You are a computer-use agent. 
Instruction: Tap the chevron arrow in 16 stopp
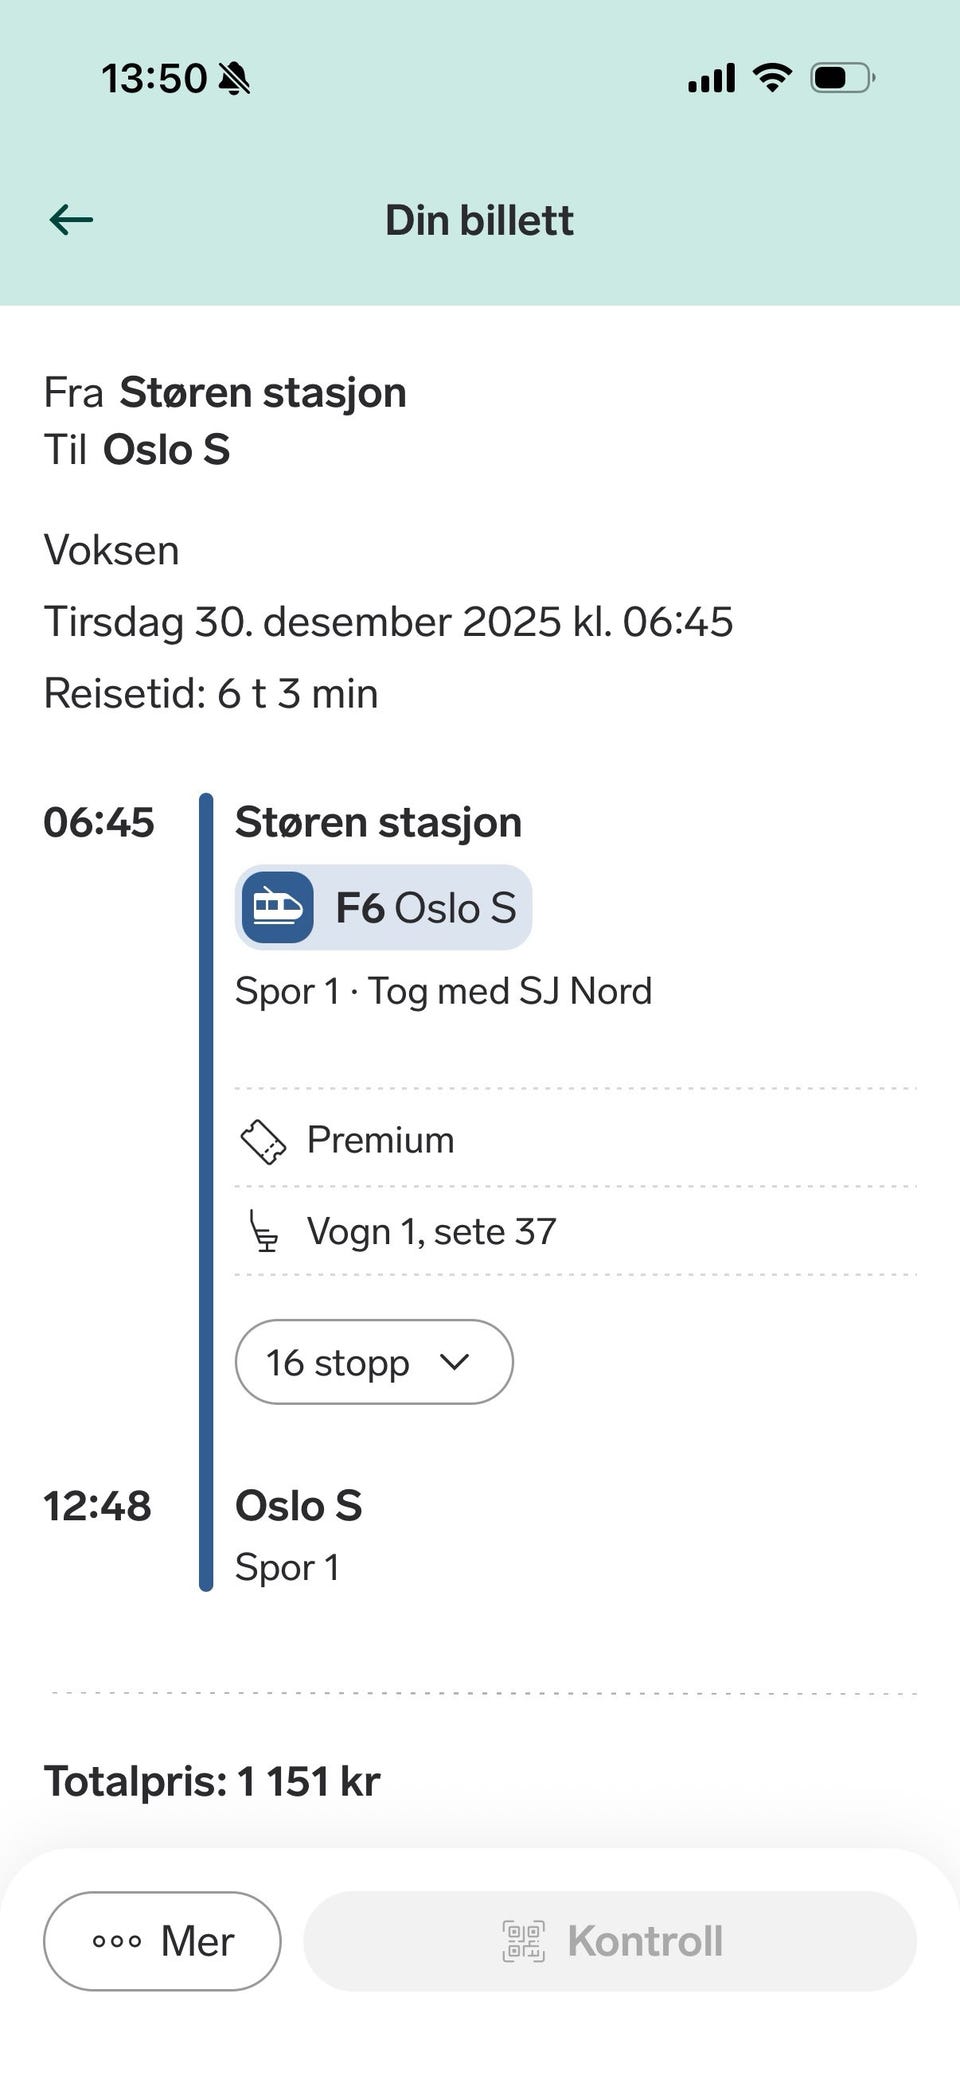pyautogui.click(x=454, y=1362)
